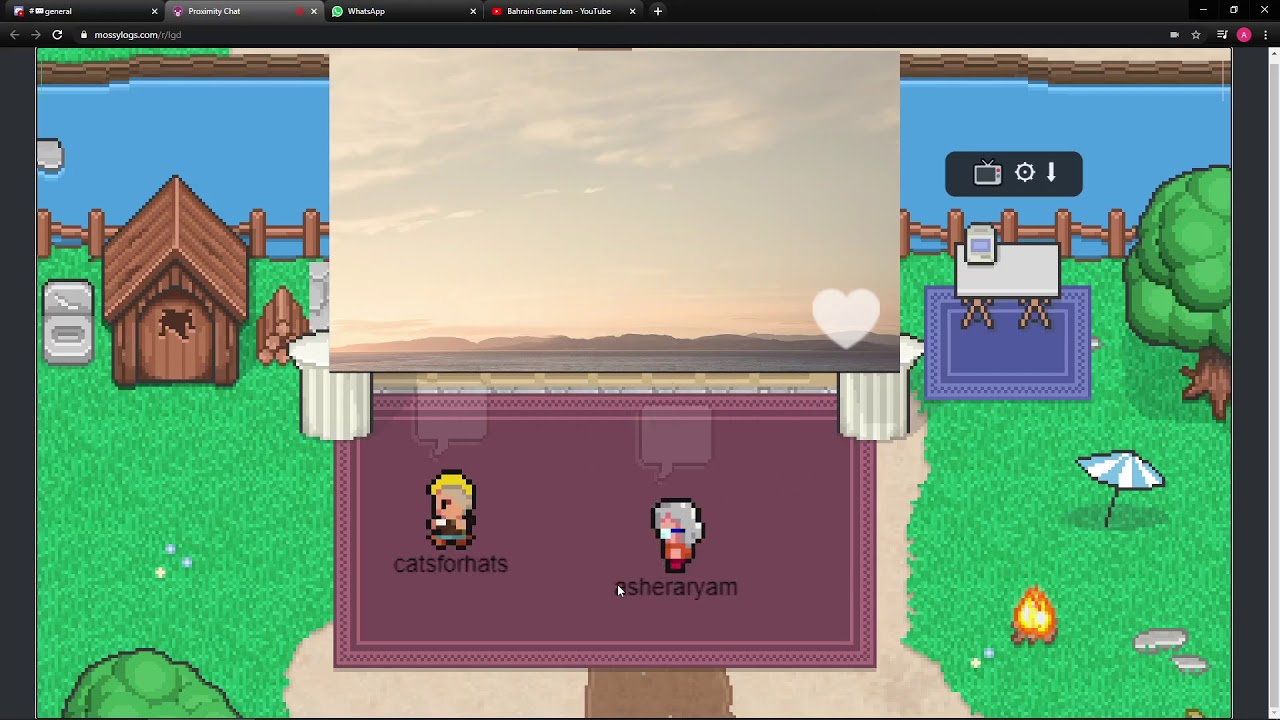Click the campfire
1280x720 pixels.
click(x=1034, y=616)
